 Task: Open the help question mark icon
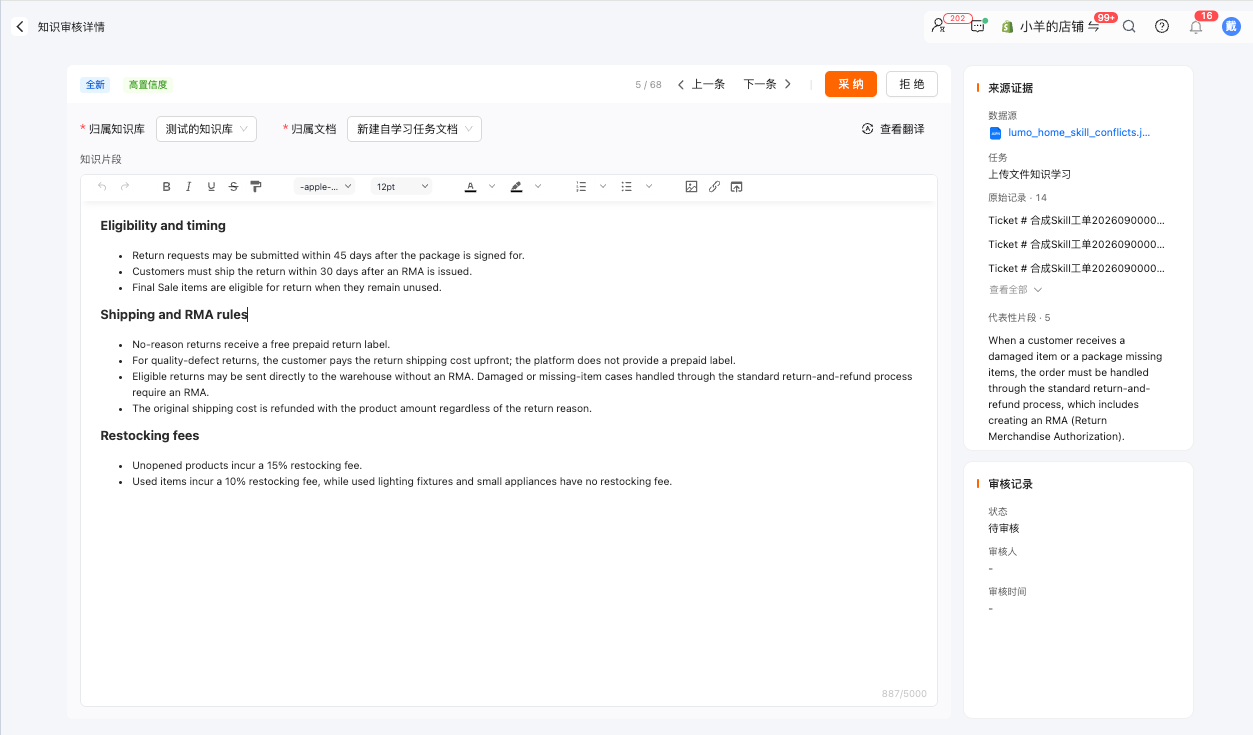click(1162, 27)
